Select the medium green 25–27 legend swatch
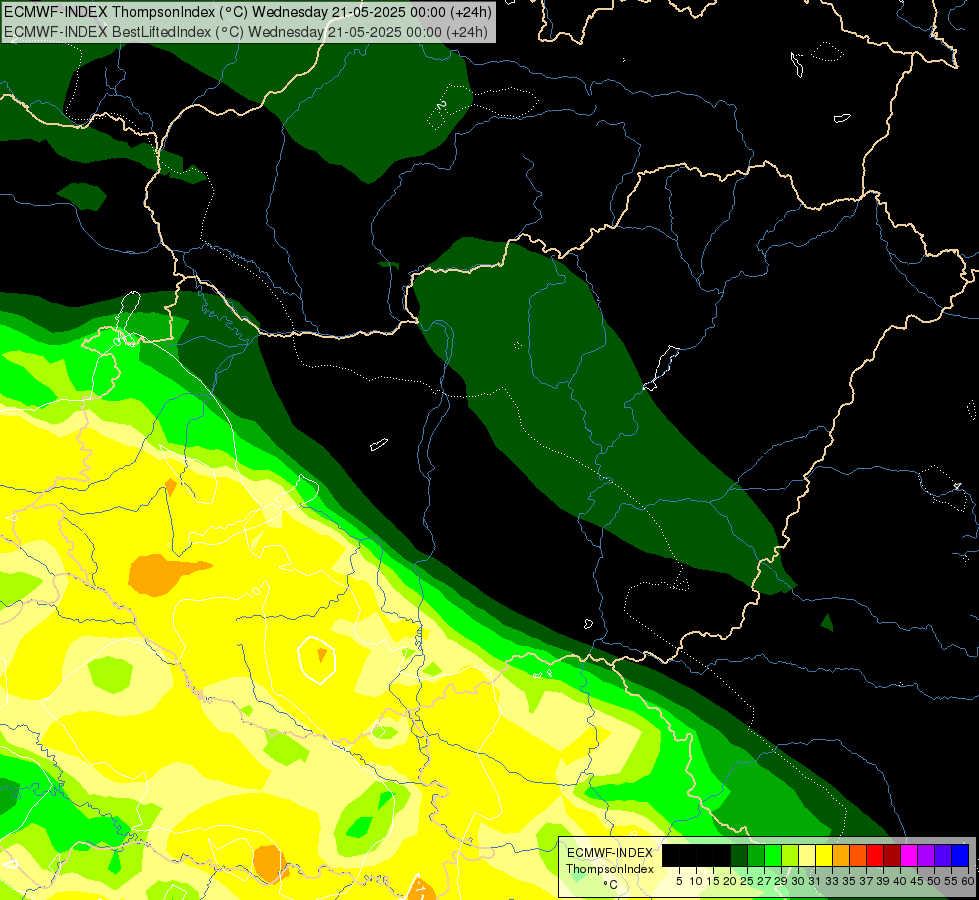 756,855
